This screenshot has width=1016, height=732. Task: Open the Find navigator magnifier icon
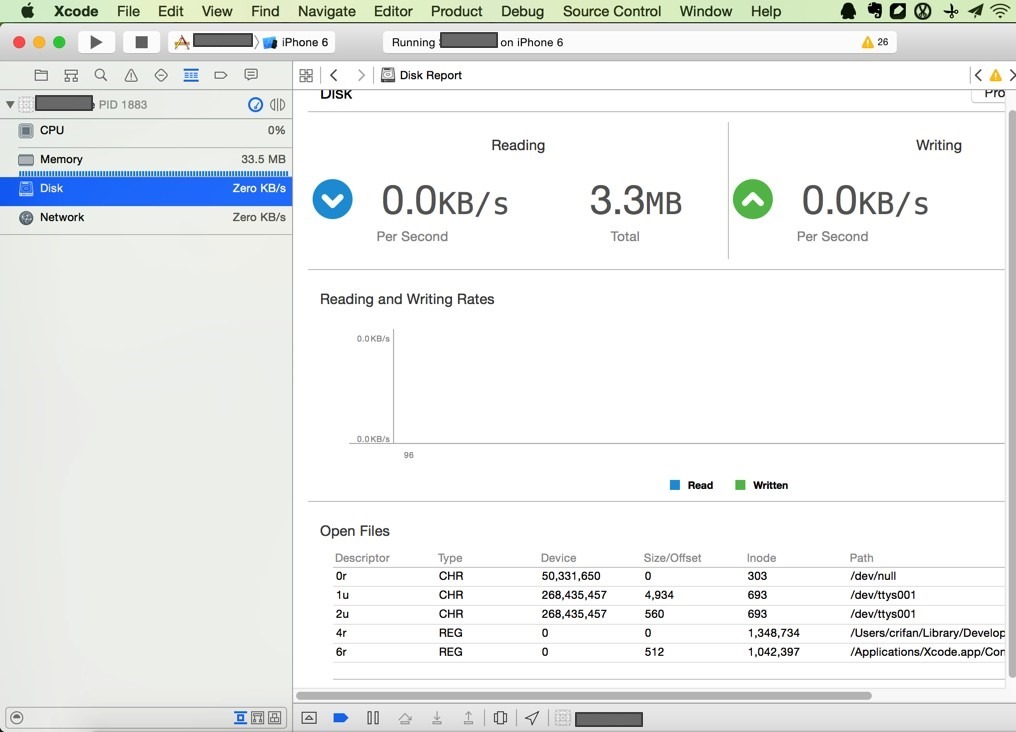(x=100, y=75)
